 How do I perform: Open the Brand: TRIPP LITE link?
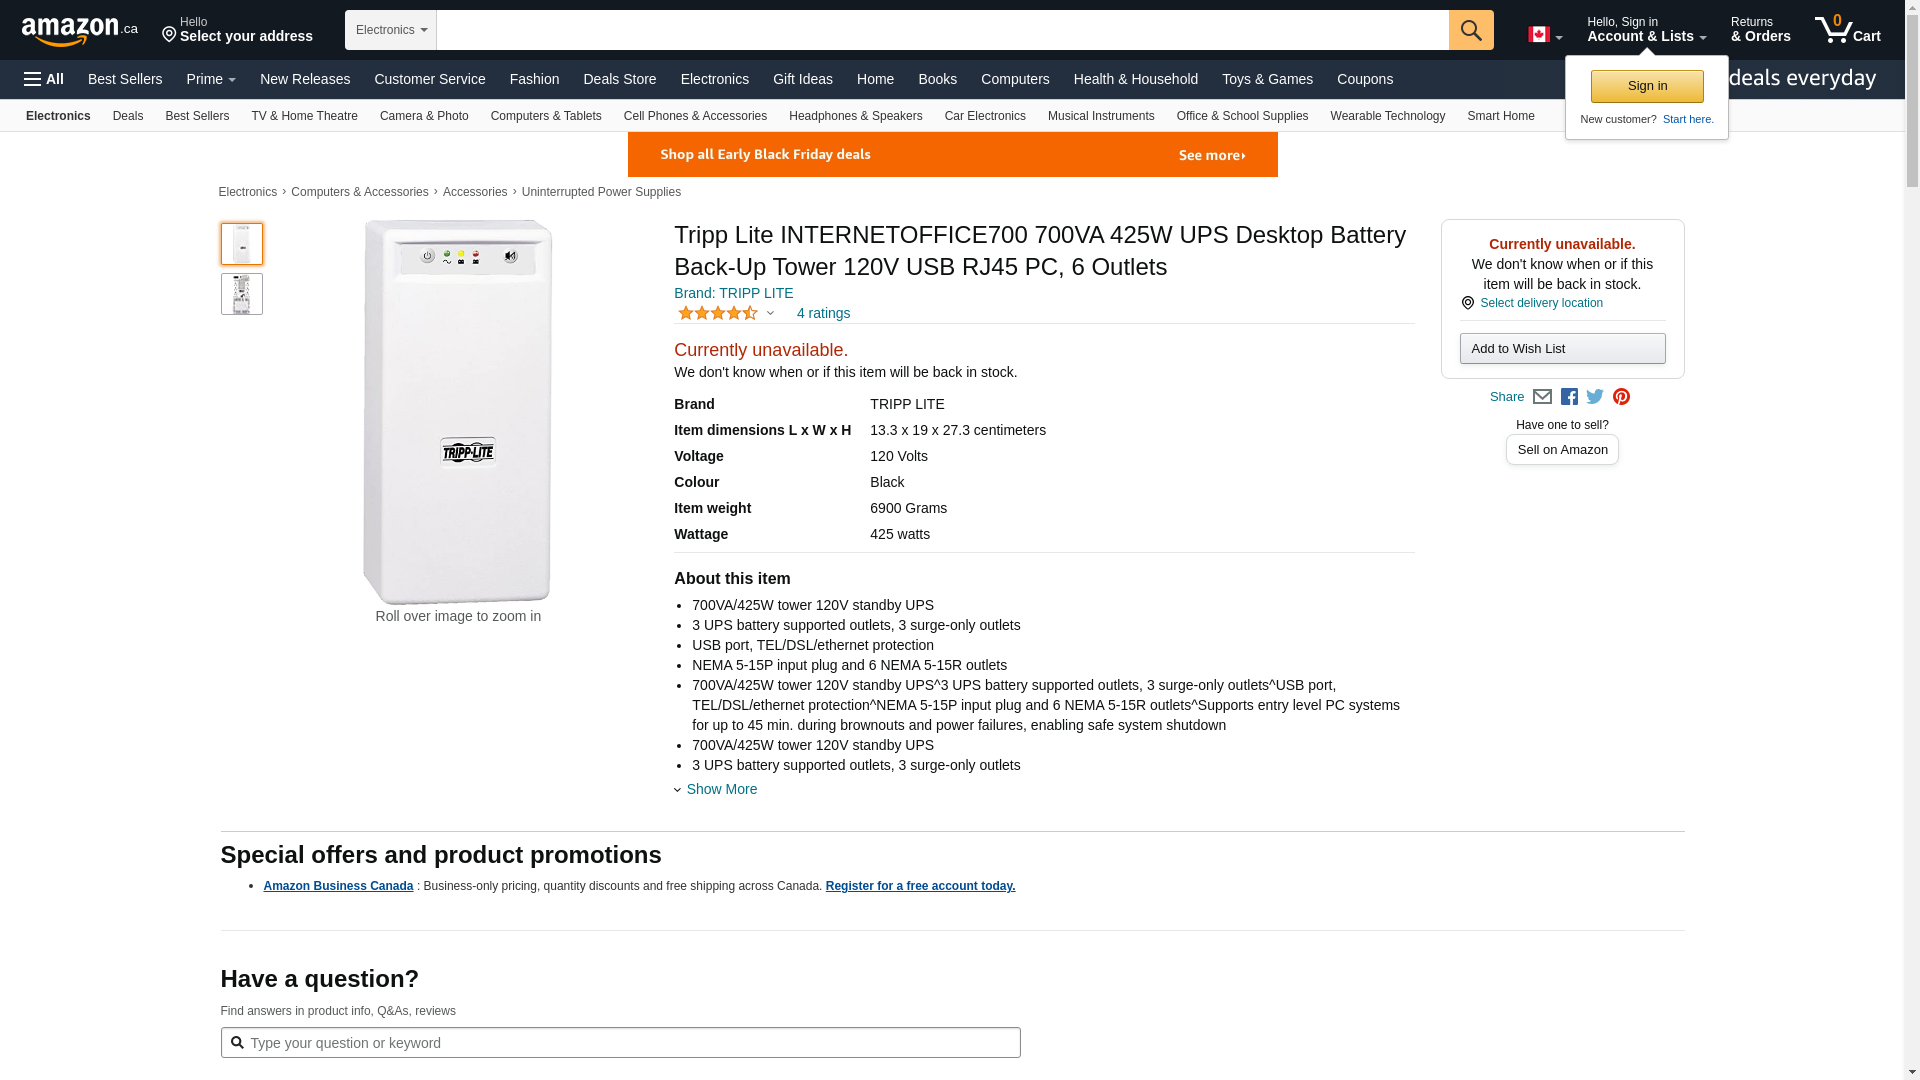pyautogui.click(x=733, y=293)
